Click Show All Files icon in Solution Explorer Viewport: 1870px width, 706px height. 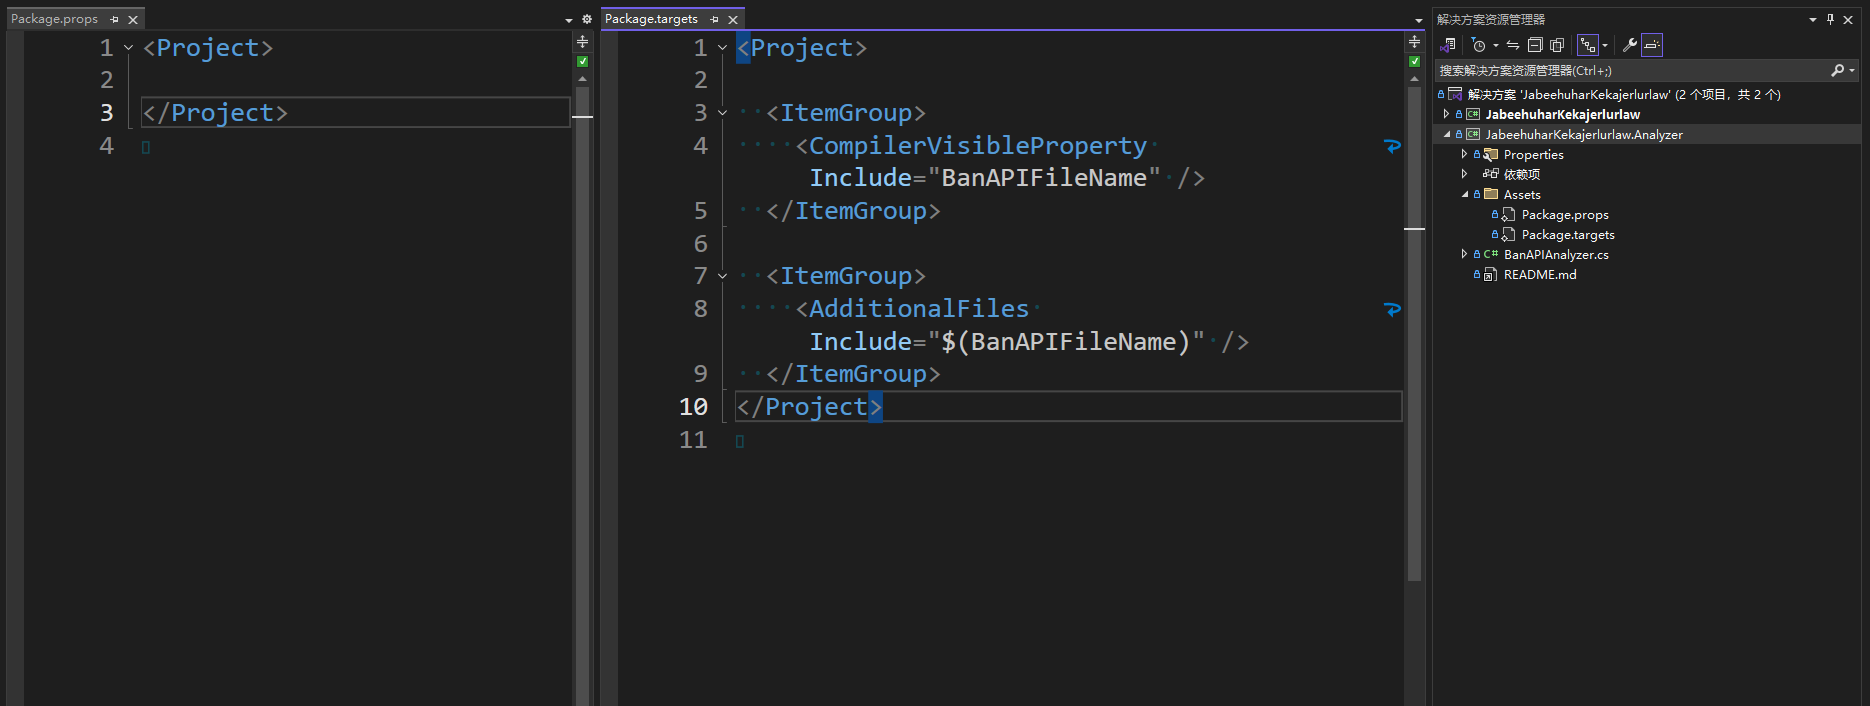coord(1557,45)
